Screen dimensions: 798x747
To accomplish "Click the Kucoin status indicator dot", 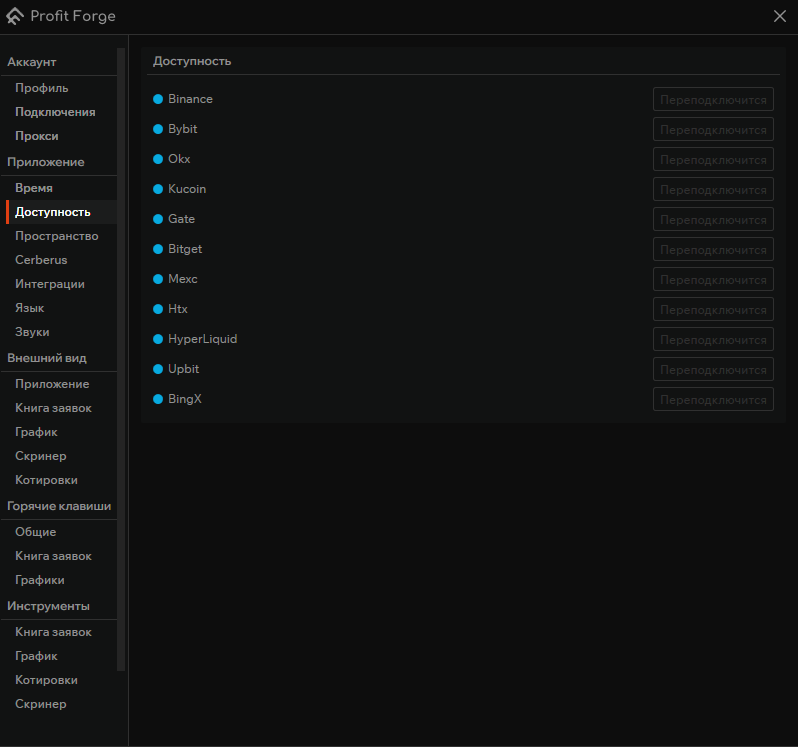I will tap(158, 189).
